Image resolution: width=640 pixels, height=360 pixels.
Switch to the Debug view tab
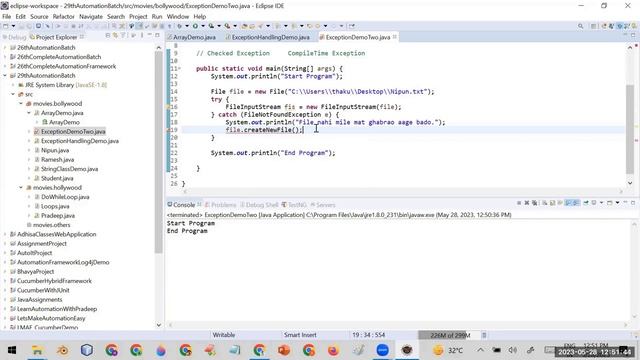[x=14, y=37]
